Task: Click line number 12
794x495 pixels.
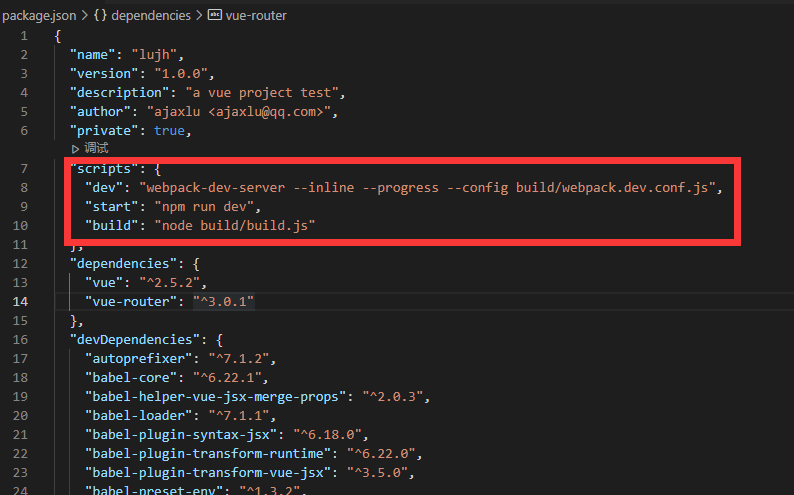Action: (20, 264)
